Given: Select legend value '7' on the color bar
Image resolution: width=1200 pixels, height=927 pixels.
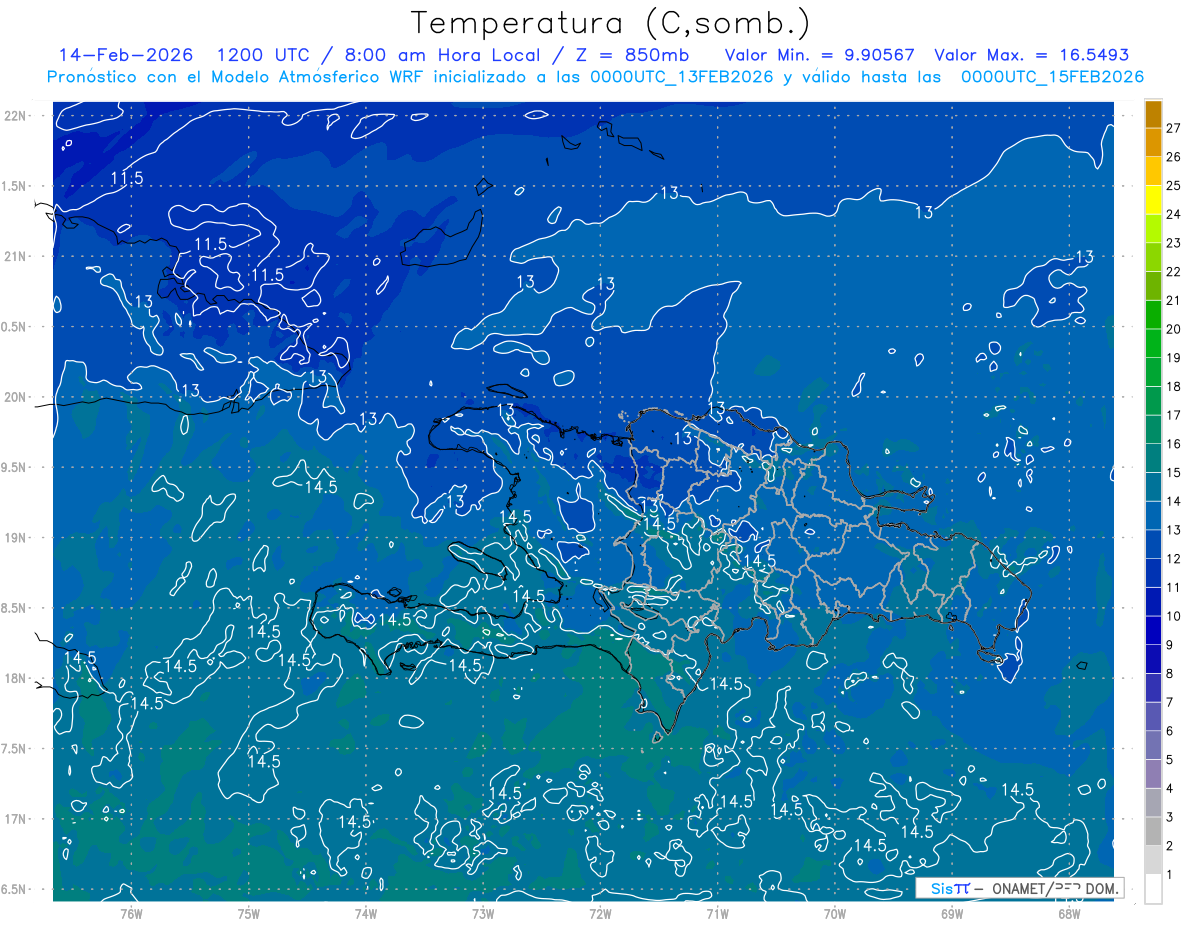Looking at the screenshot, I should 1170,702.
